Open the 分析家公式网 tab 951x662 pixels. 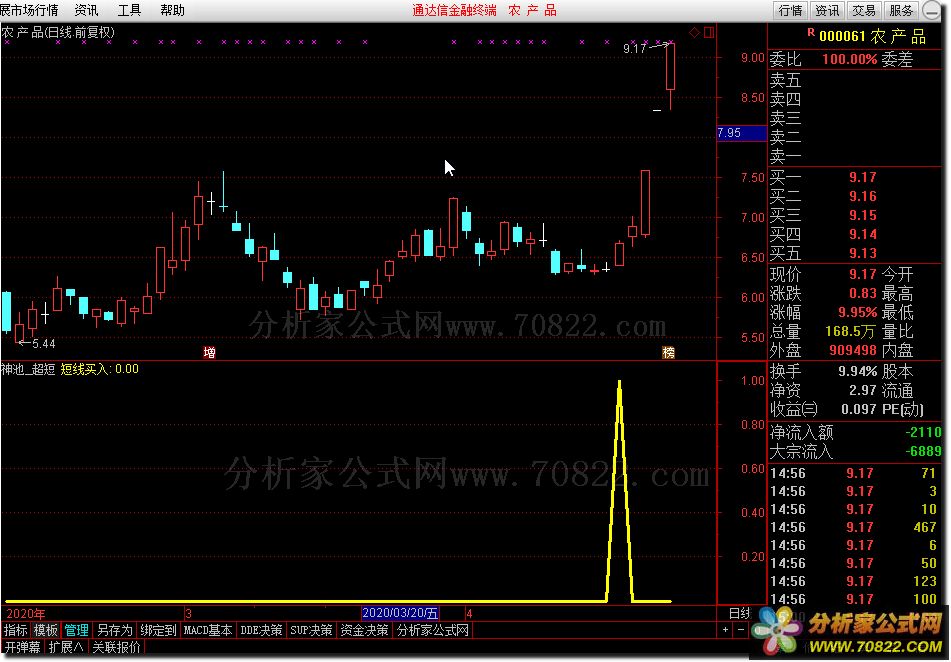pyautogui.click(x=432, y=630)
